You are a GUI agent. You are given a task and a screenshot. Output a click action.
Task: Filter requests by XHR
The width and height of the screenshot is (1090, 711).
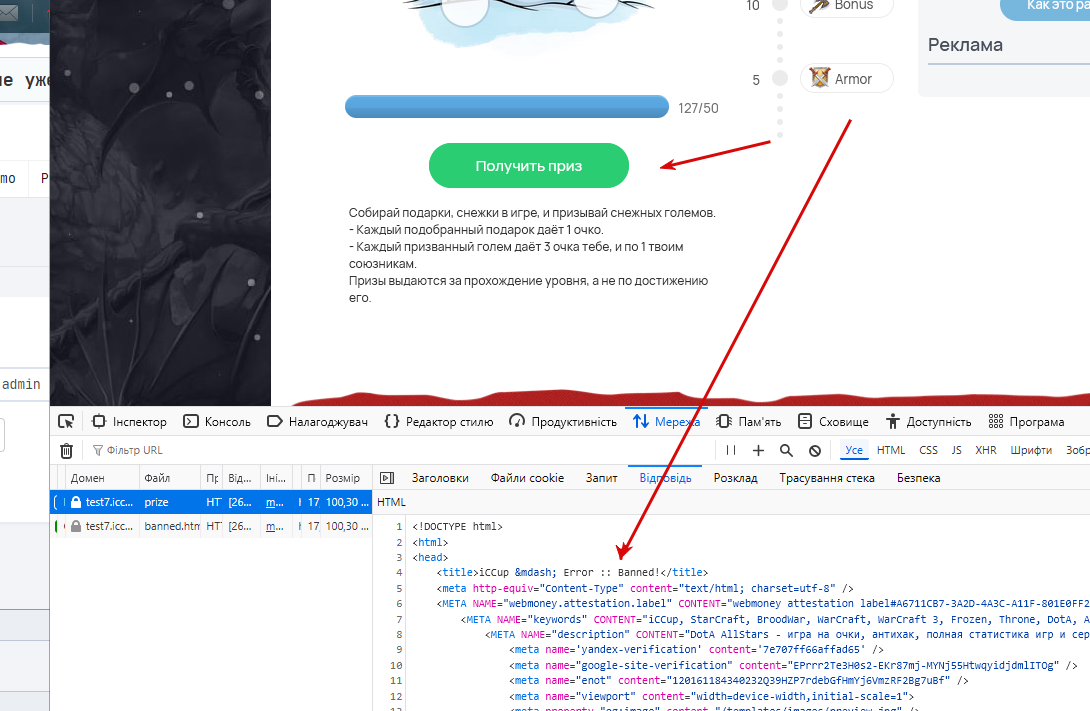[986, 450]
